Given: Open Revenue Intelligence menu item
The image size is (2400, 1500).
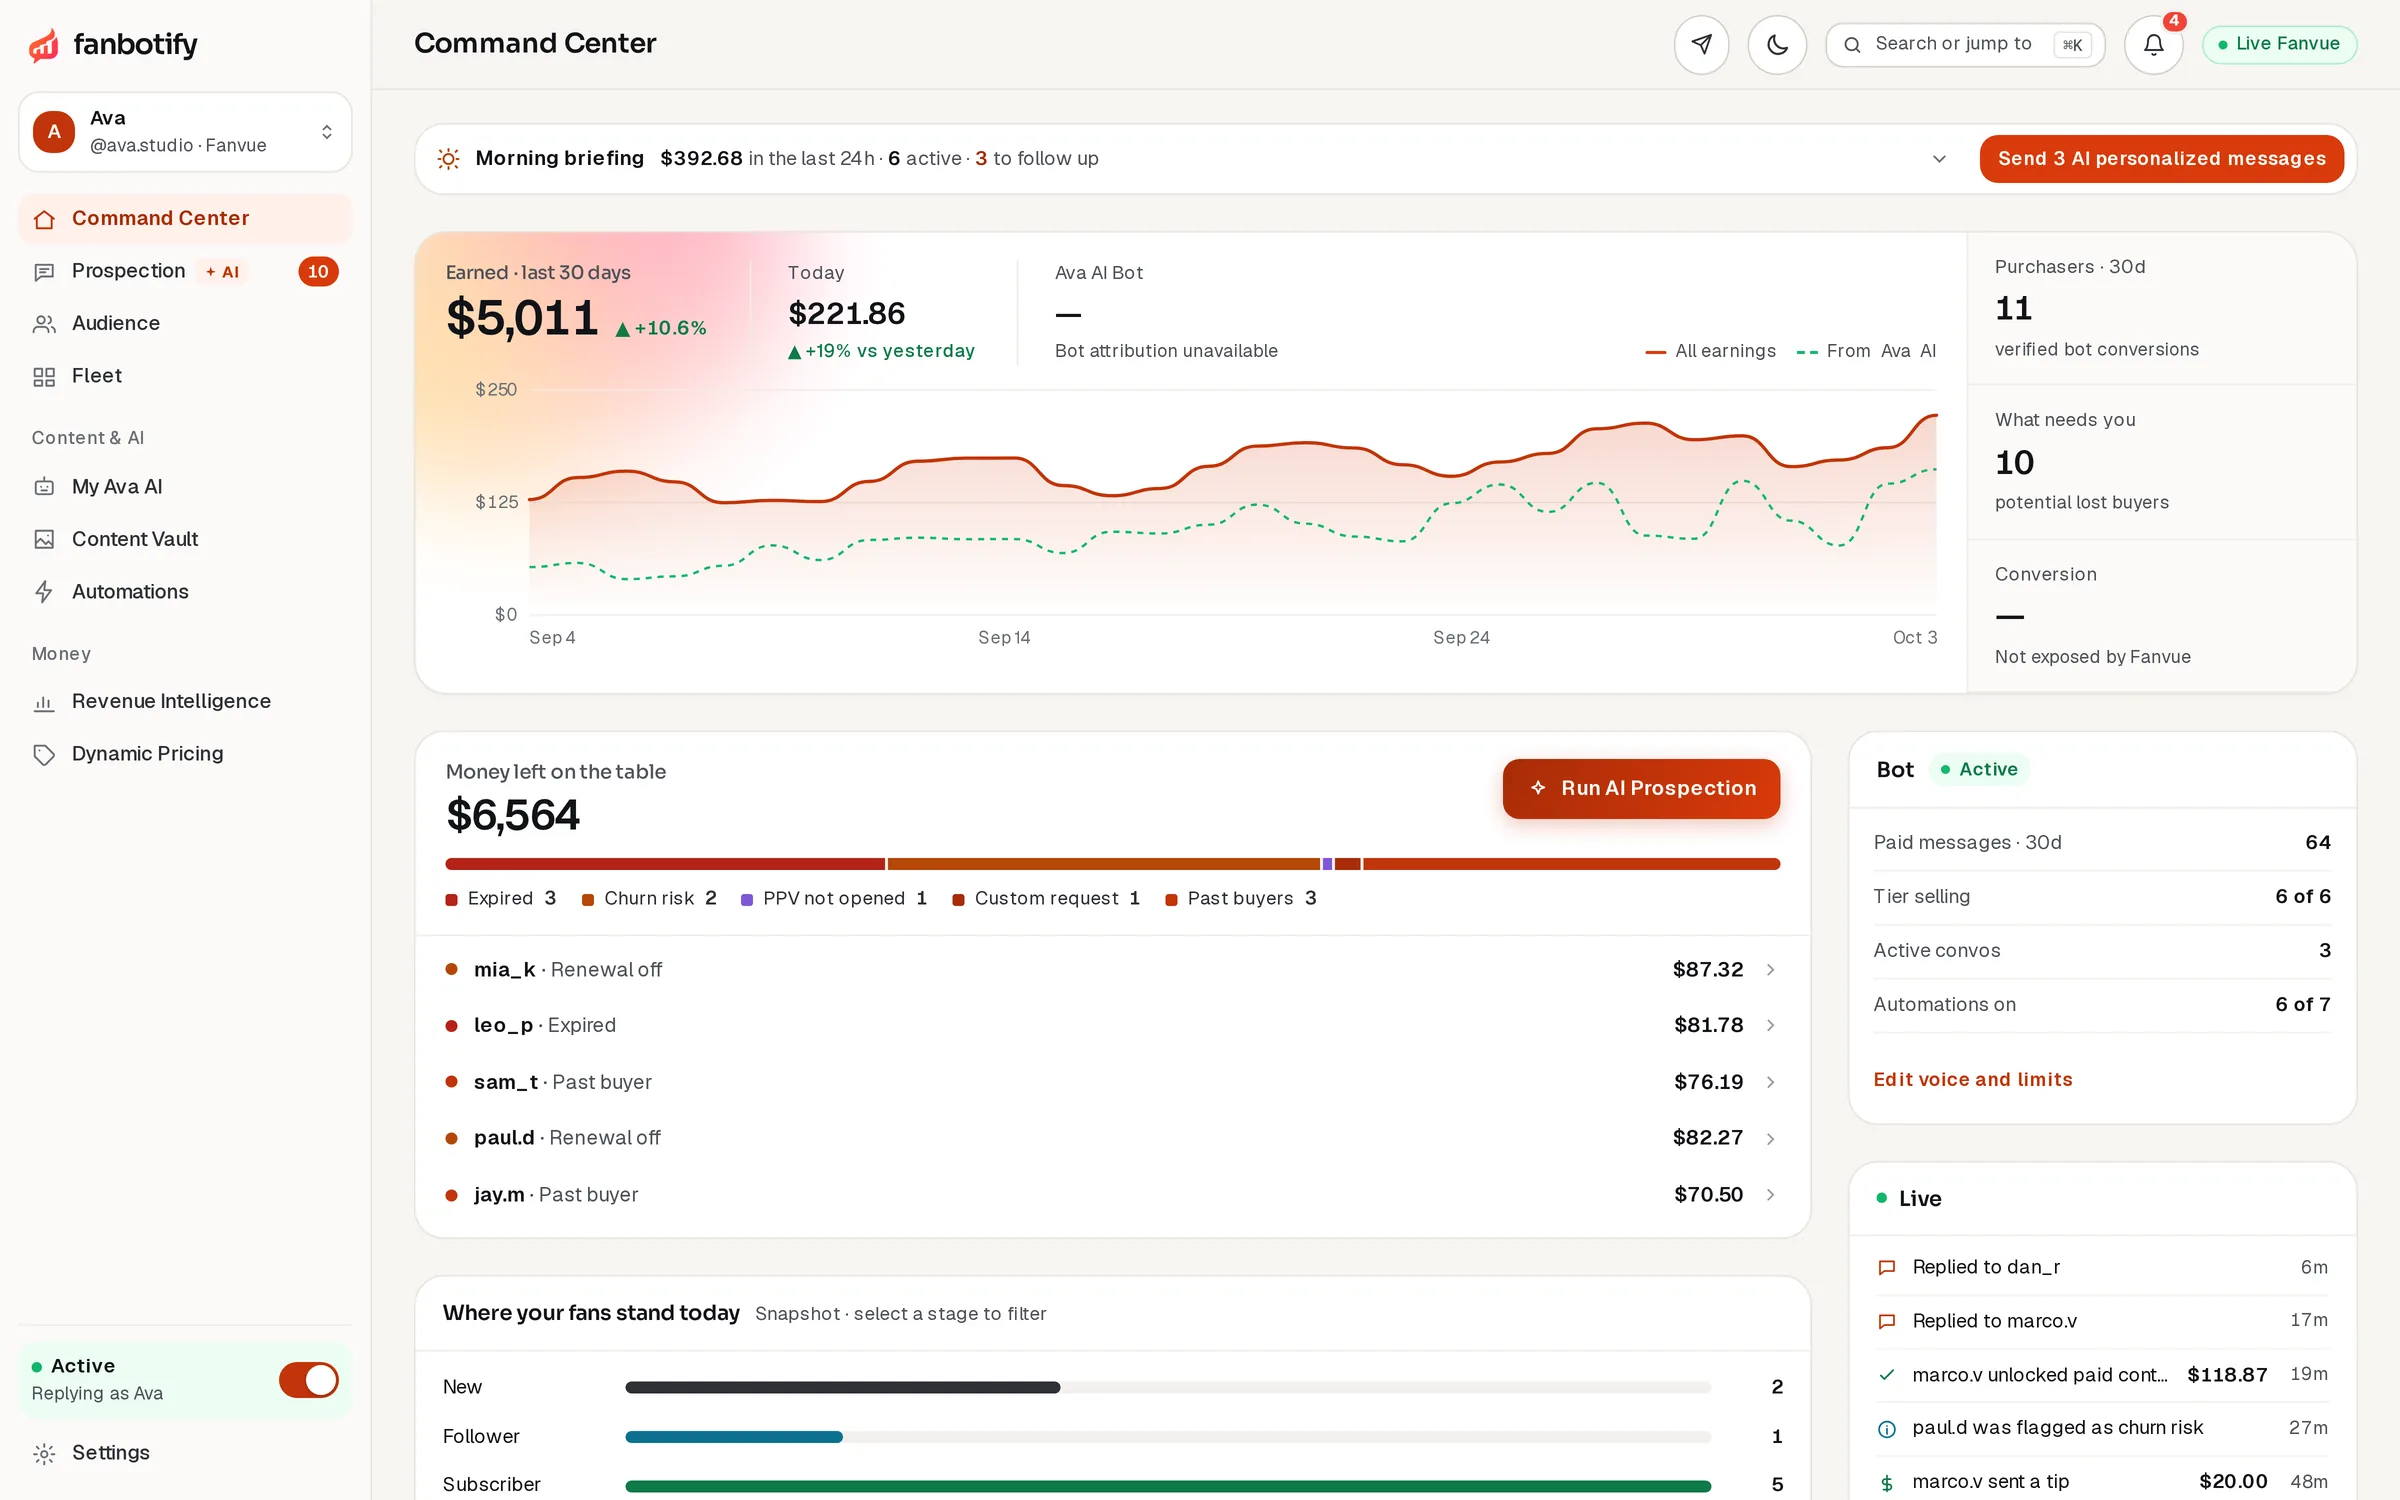Looking at the screenshot, I should pos(185,702).
